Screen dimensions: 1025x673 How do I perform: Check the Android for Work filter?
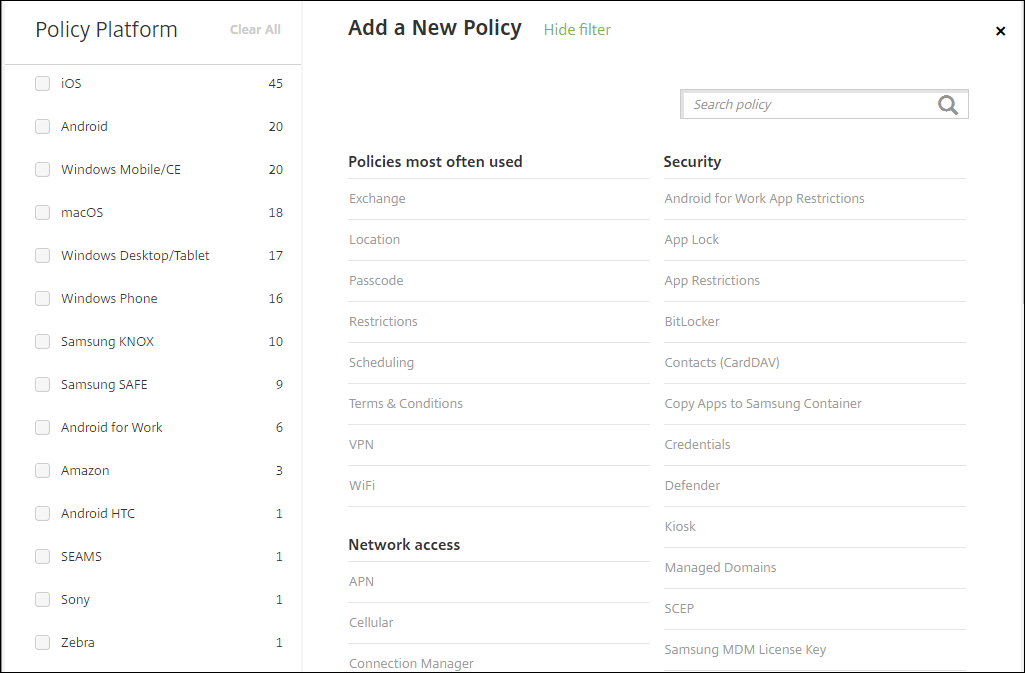[43, 428]
